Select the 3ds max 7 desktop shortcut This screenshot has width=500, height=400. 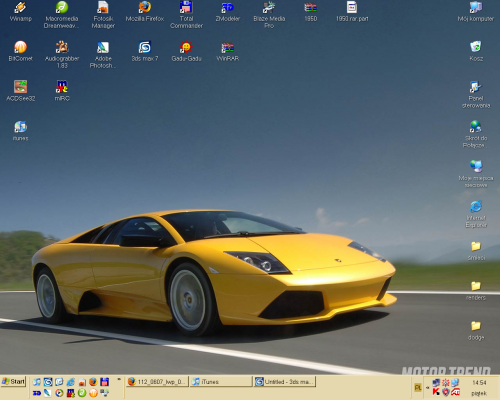tap(145, 51)
